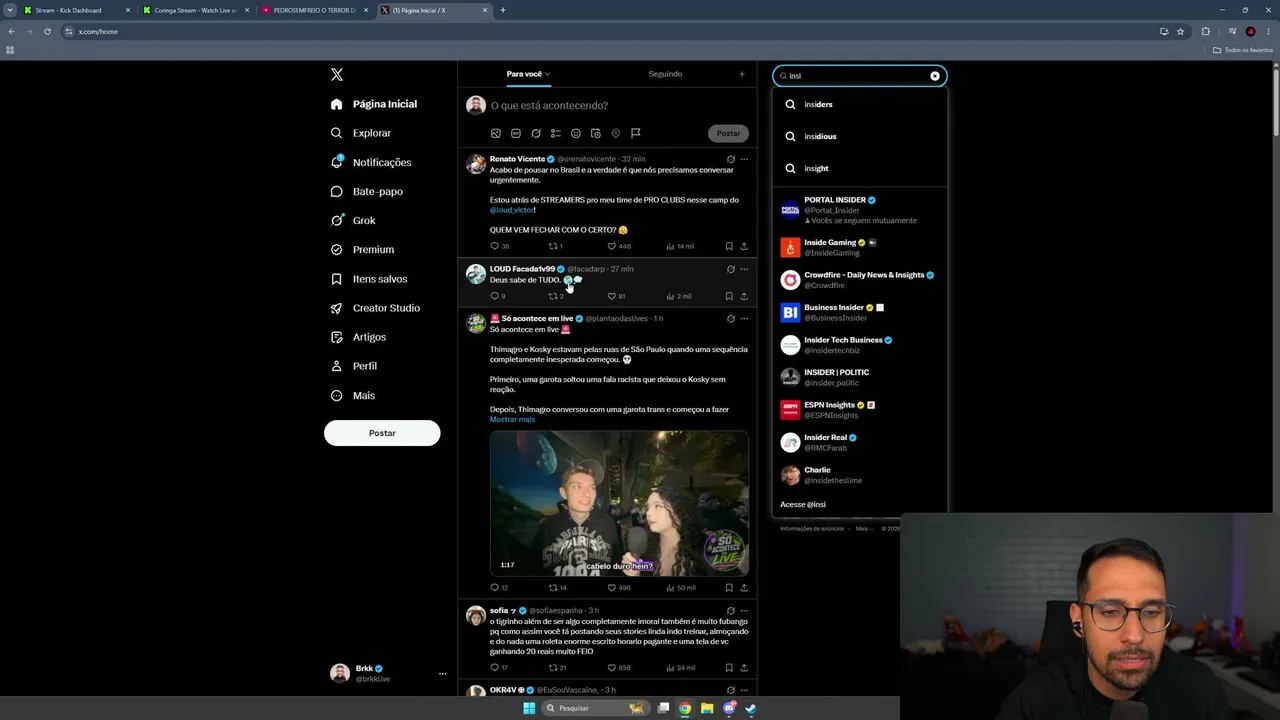Add a GIF to the post composer
Viewport: 1280px width, 720px height.
pyautogui.click(x=516, y=133)
